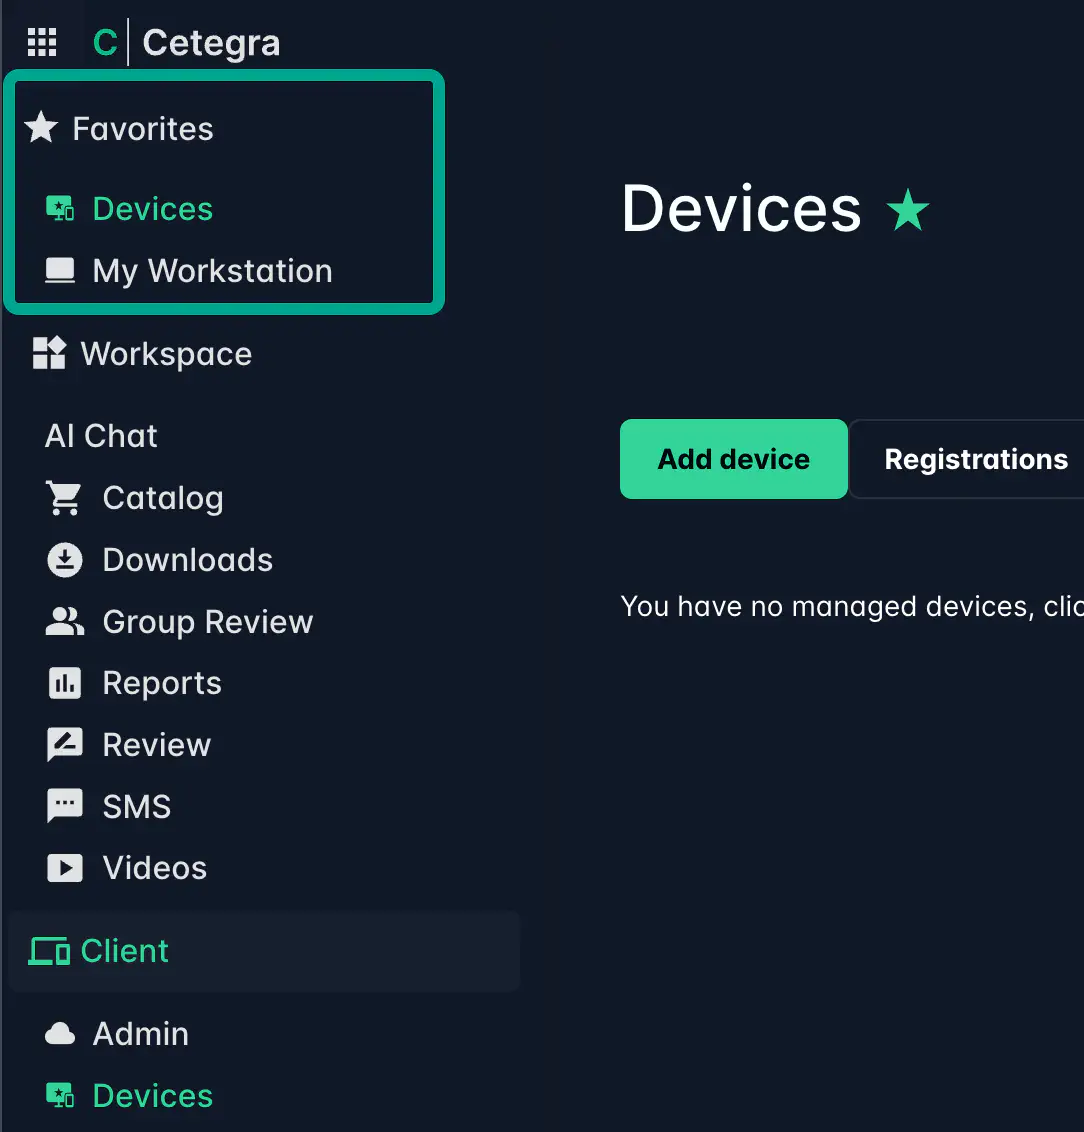The height and width of the screenshot is (1132, 1084).
Task: Click the Review pencil icon
Action: tap(65, 745)
